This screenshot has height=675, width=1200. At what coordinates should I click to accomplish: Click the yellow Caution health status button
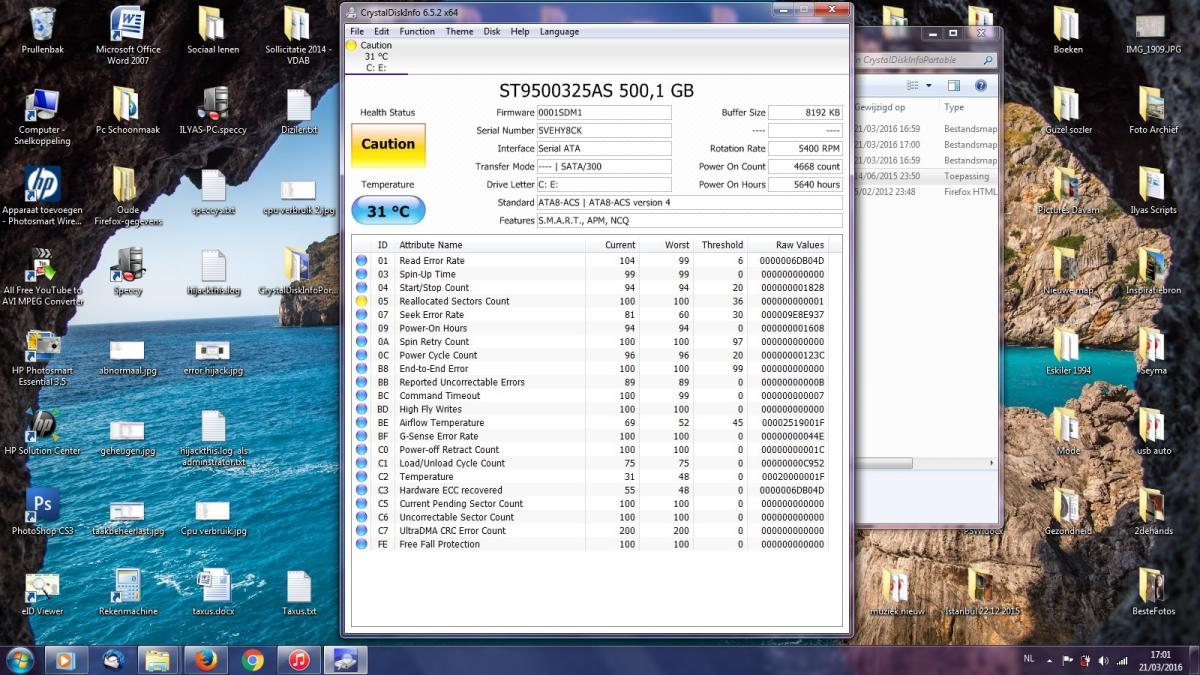click(388, 144)
